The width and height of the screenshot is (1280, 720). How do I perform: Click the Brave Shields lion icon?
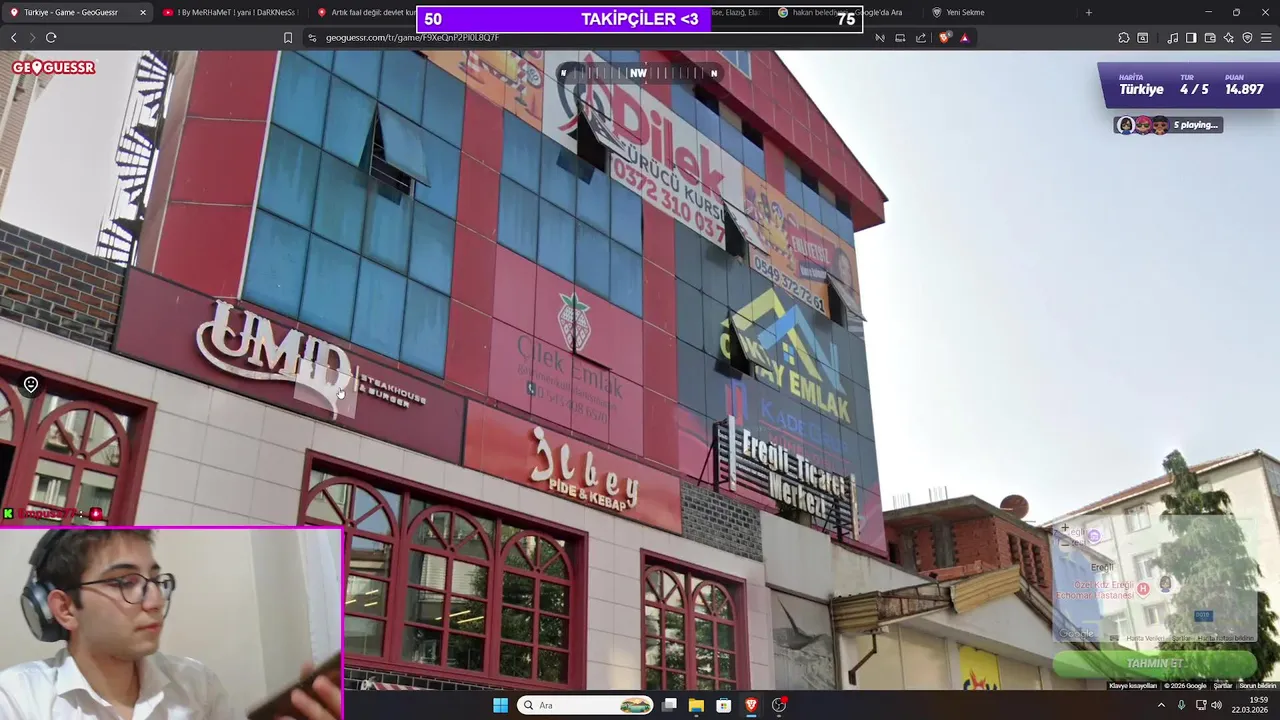click(945, 37)
